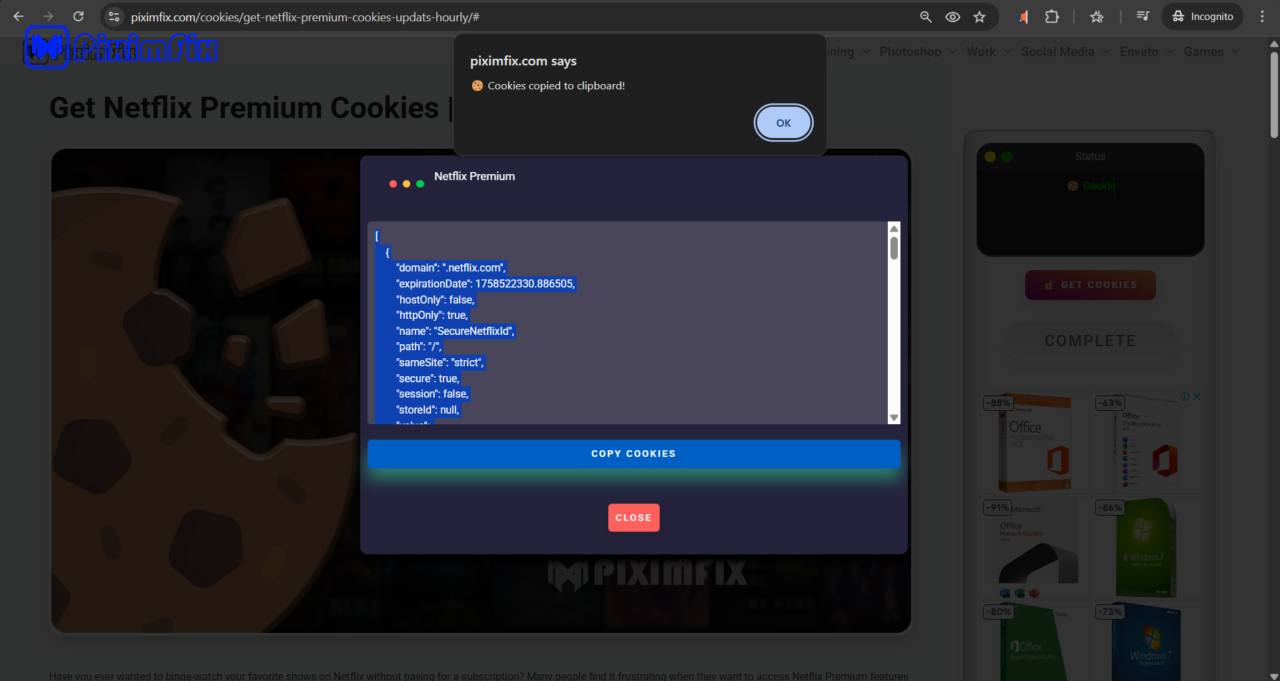The height and width of the screenshot is (681, 1280).
Task: Click the "Status" panel title text
Action: 1091,156
